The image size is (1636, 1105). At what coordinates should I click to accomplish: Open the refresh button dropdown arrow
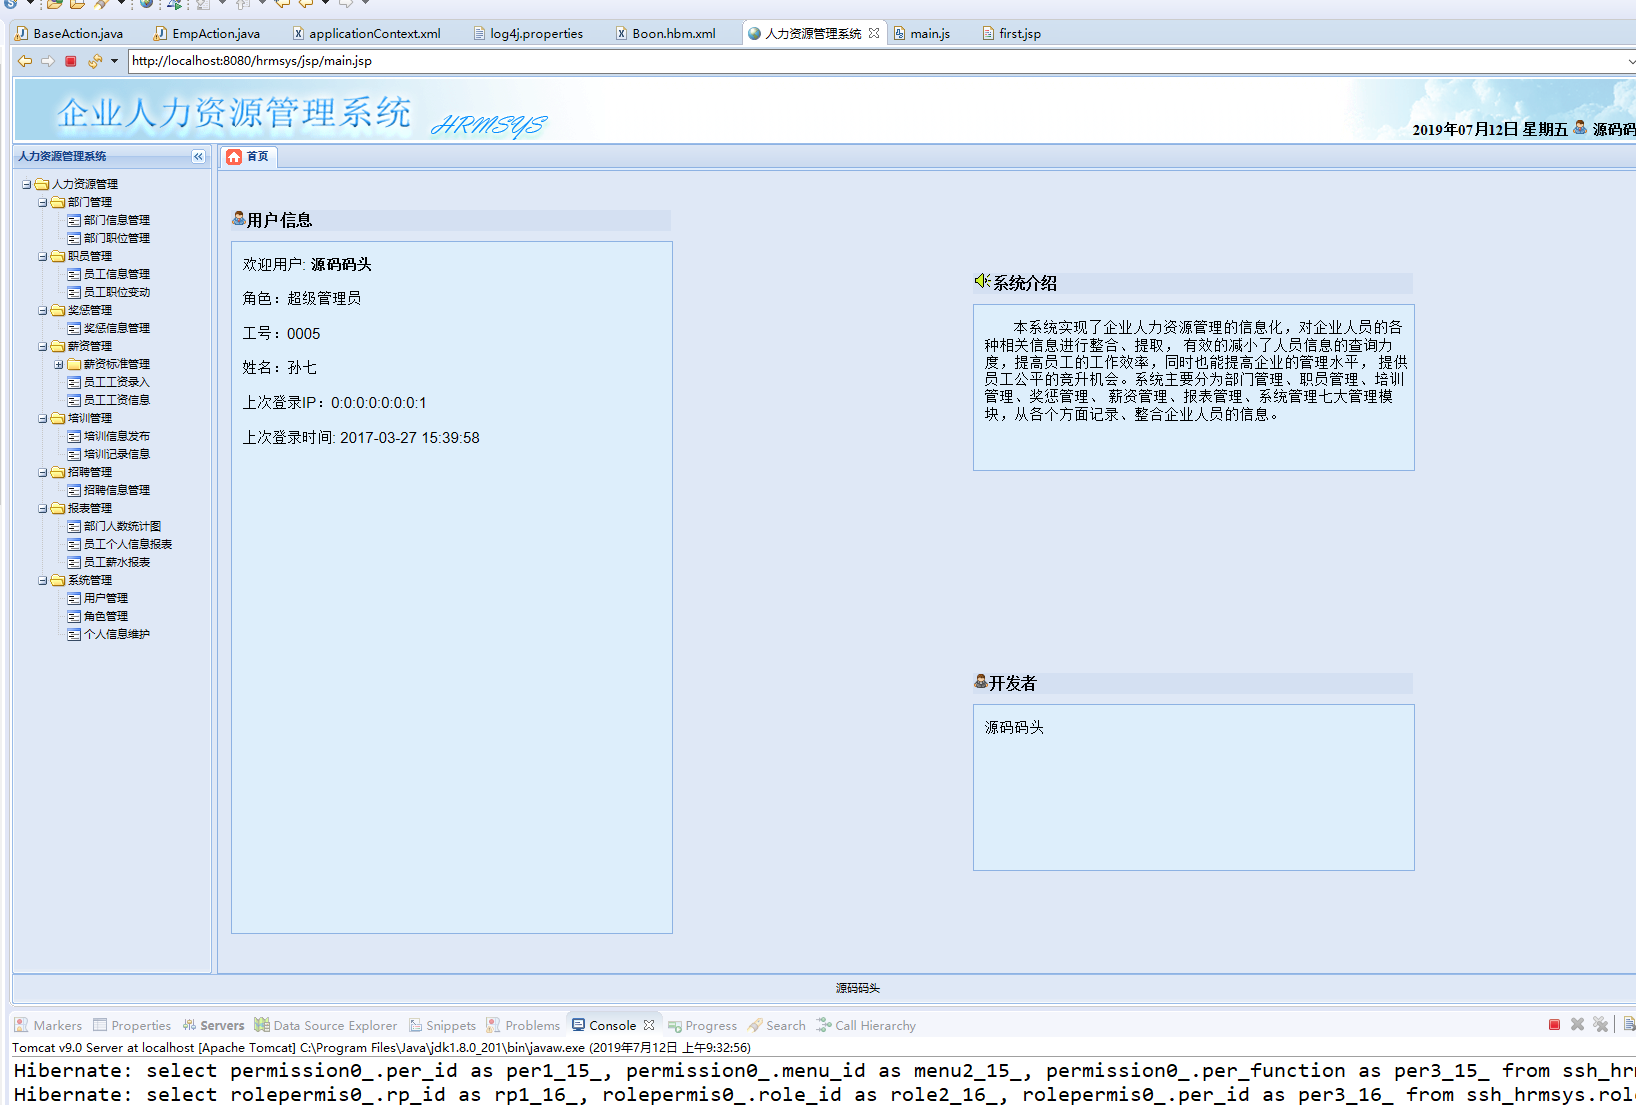tap(114, 61)
